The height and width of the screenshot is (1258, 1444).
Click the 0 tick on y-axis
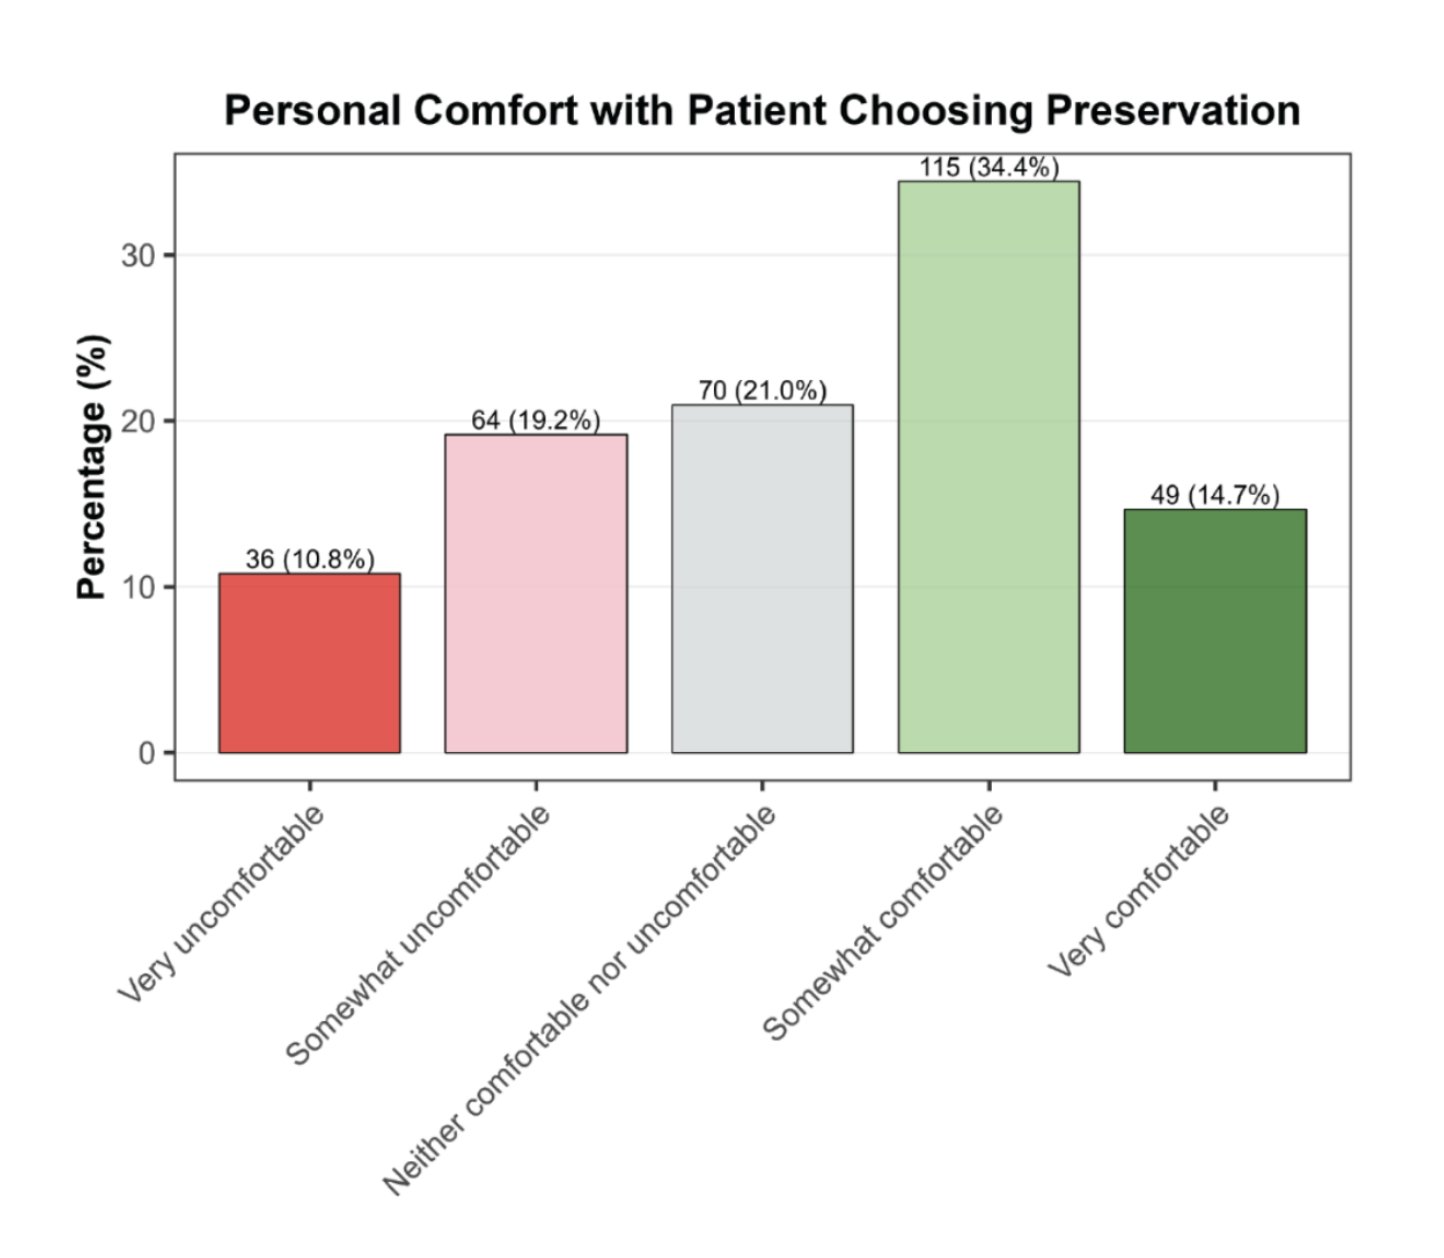pos(146,753)
